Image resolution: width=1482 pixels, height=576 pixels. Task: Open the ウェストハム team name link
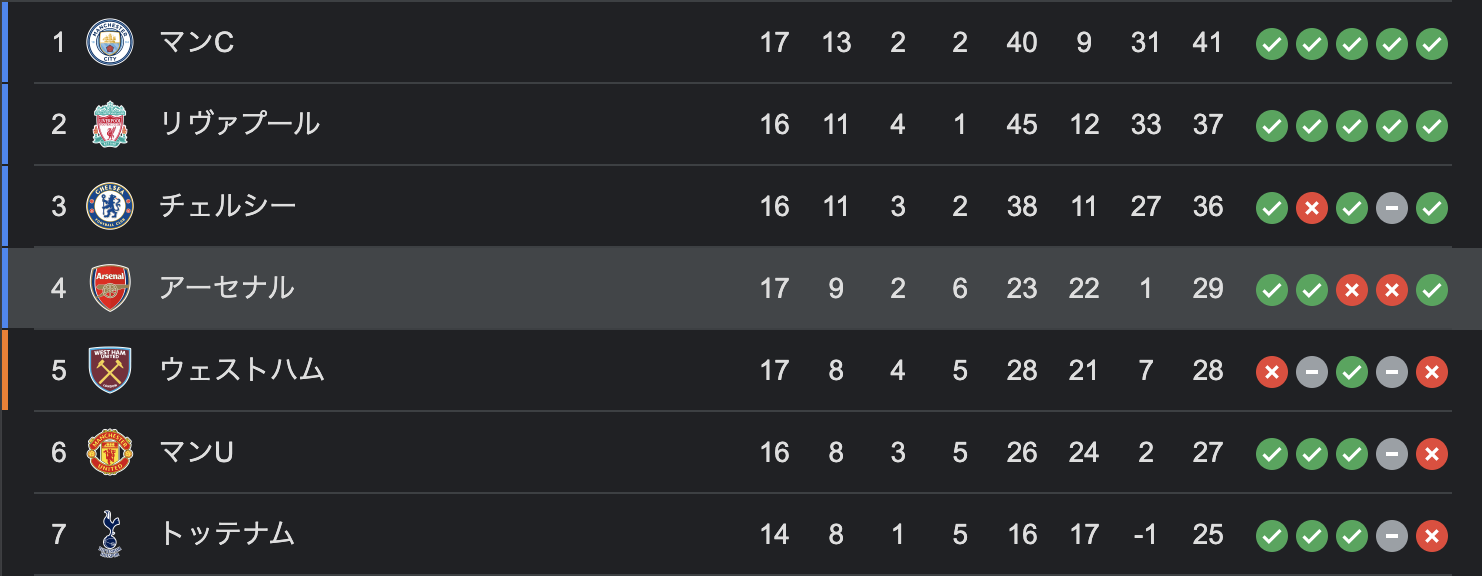pyautogui.click(x=243, y=370)
